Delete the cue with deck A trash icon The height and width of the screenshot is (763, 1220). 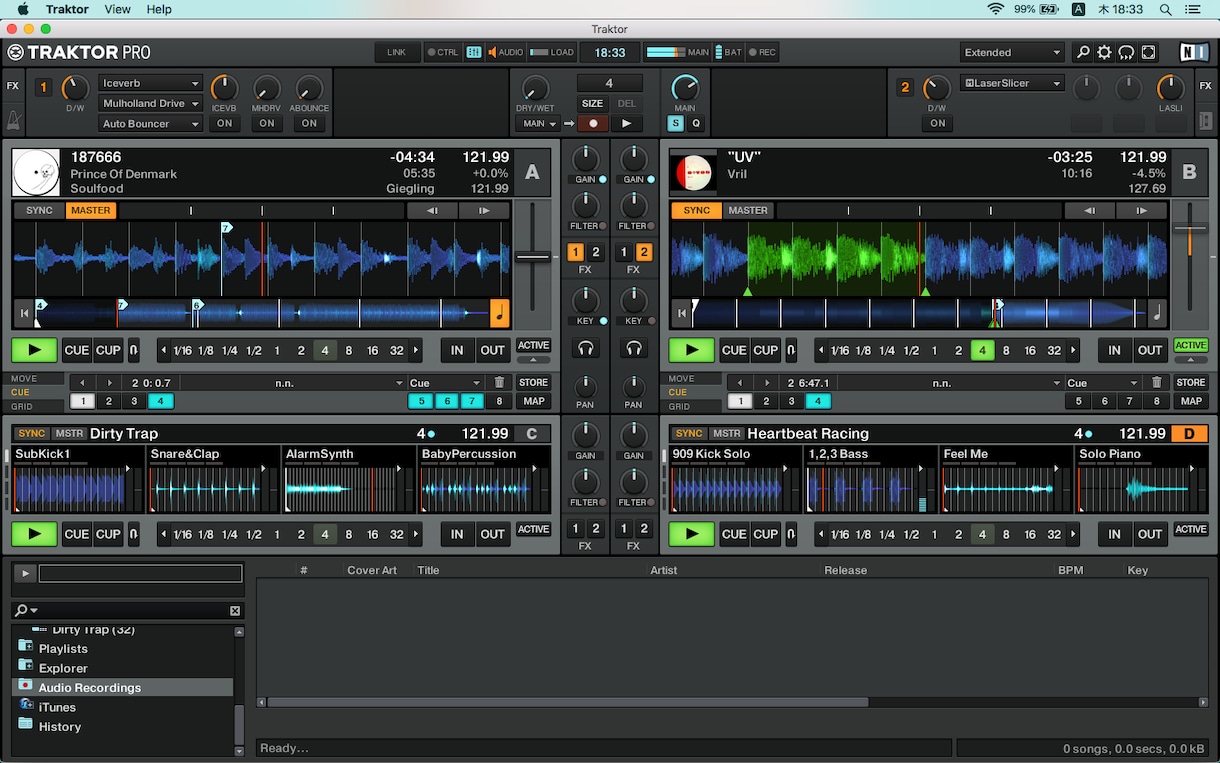500,382
